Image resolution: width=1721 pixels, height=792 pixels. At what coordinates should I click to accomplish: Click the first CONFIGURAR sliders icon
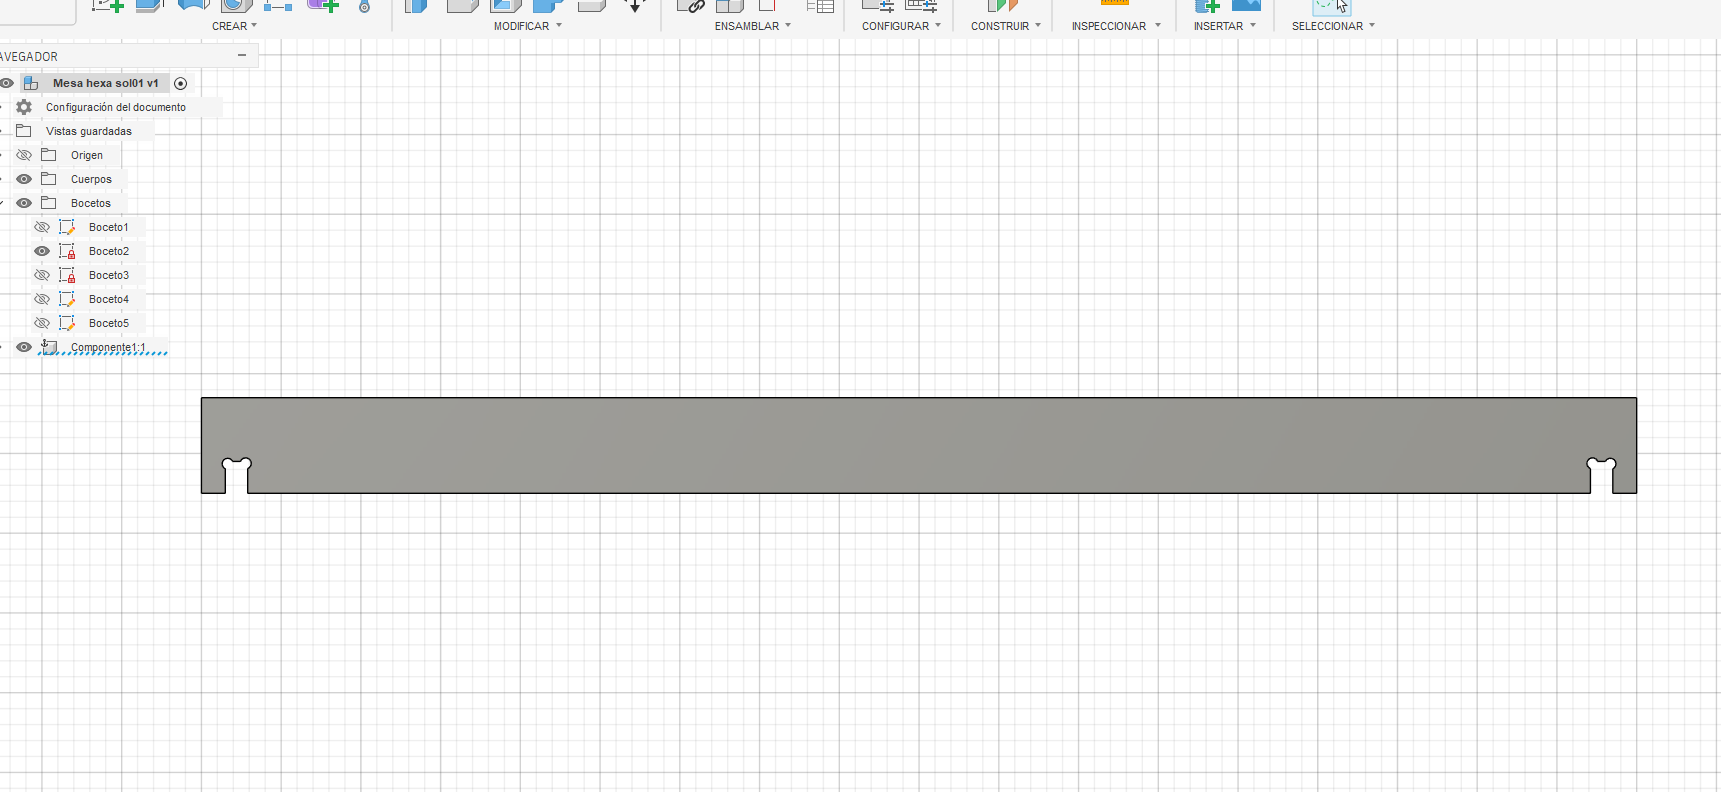tap(878, 5)
